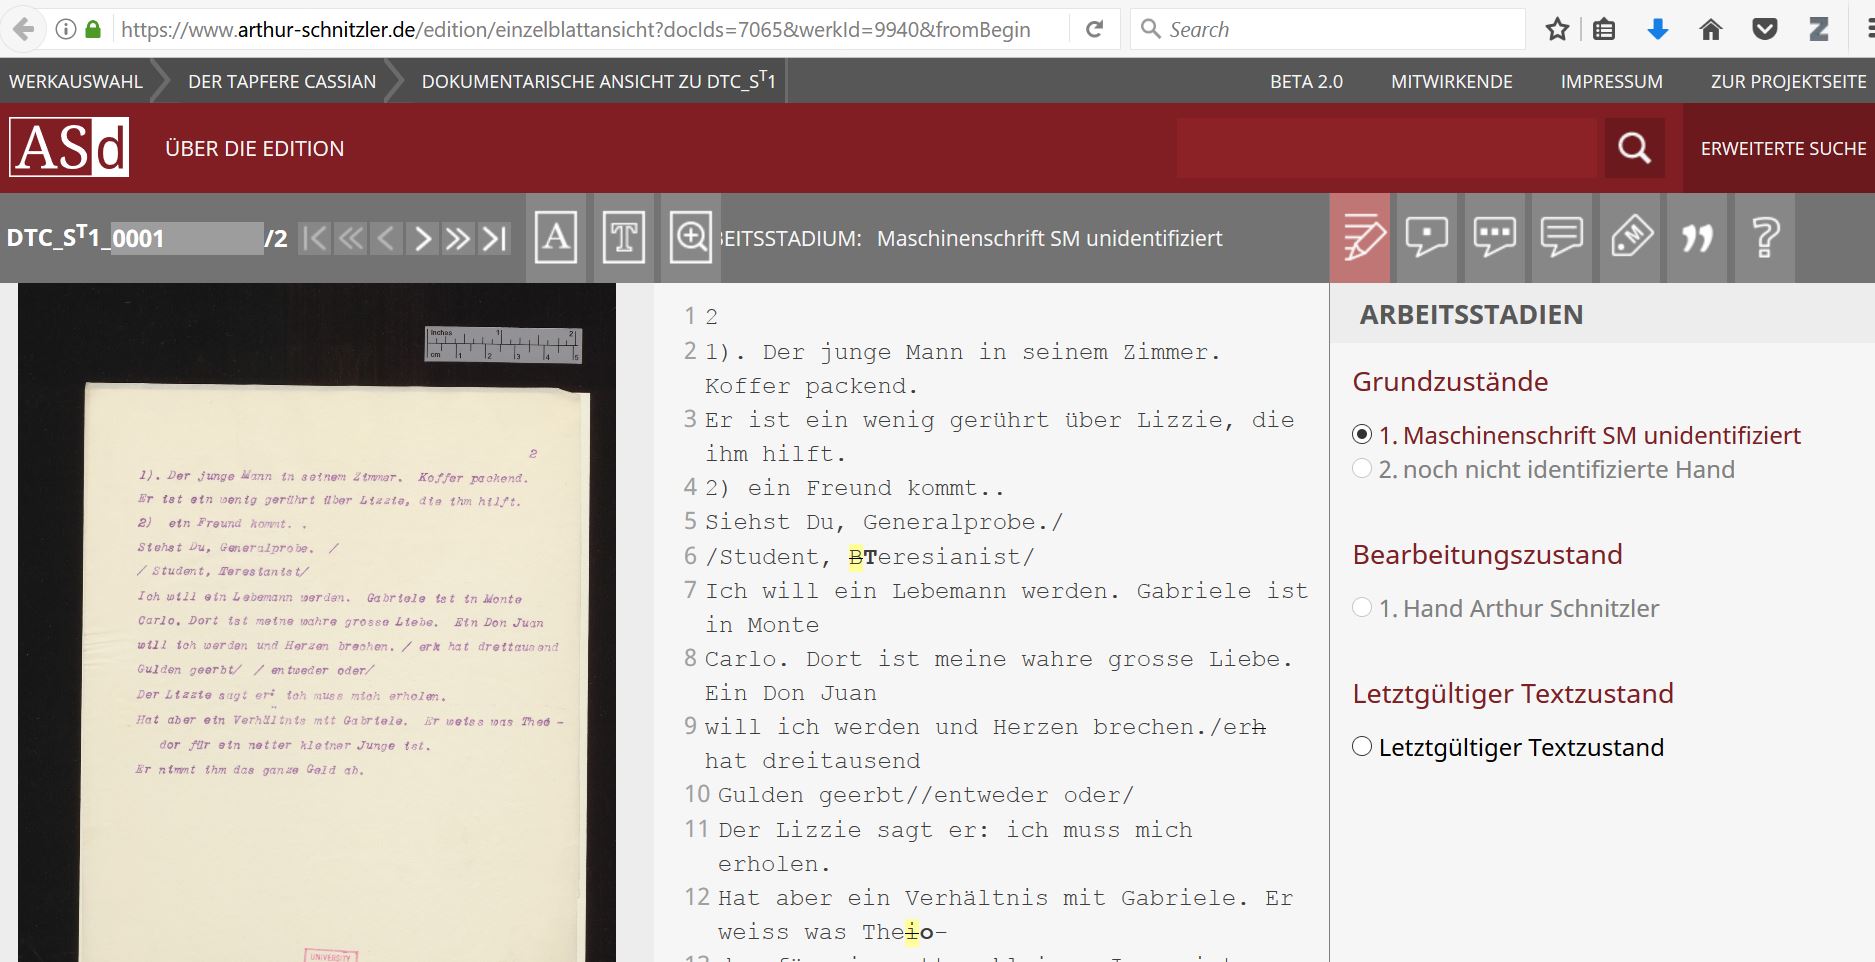Image resolution: width=1875 pixels, height=962 pixels.
Task: Click the ASd edition logo
Action: 69,148
